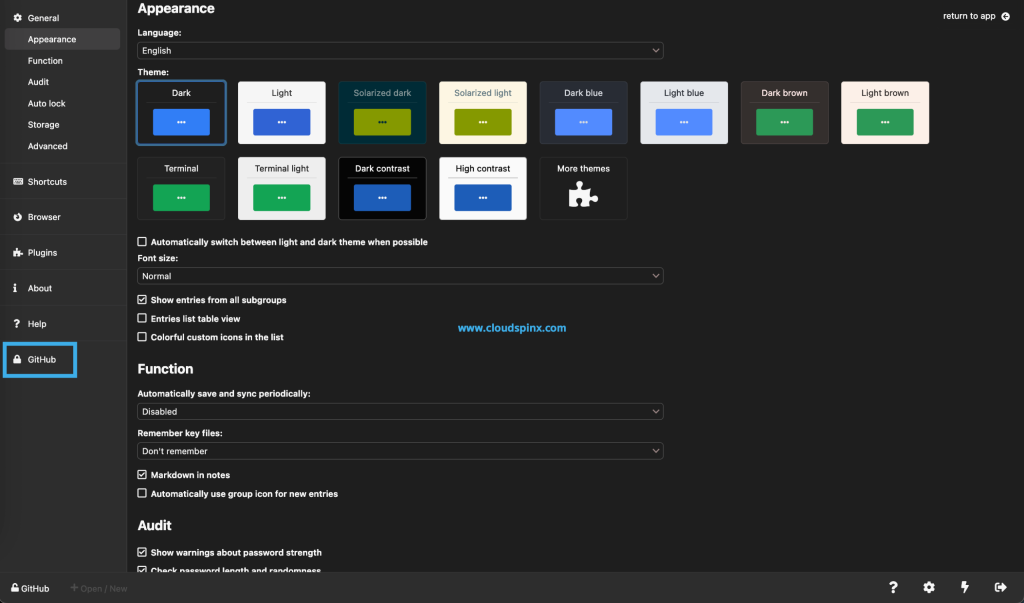Click the return to app link
The height and width of the screenshot is (603, 1024).
pos(969,15)
